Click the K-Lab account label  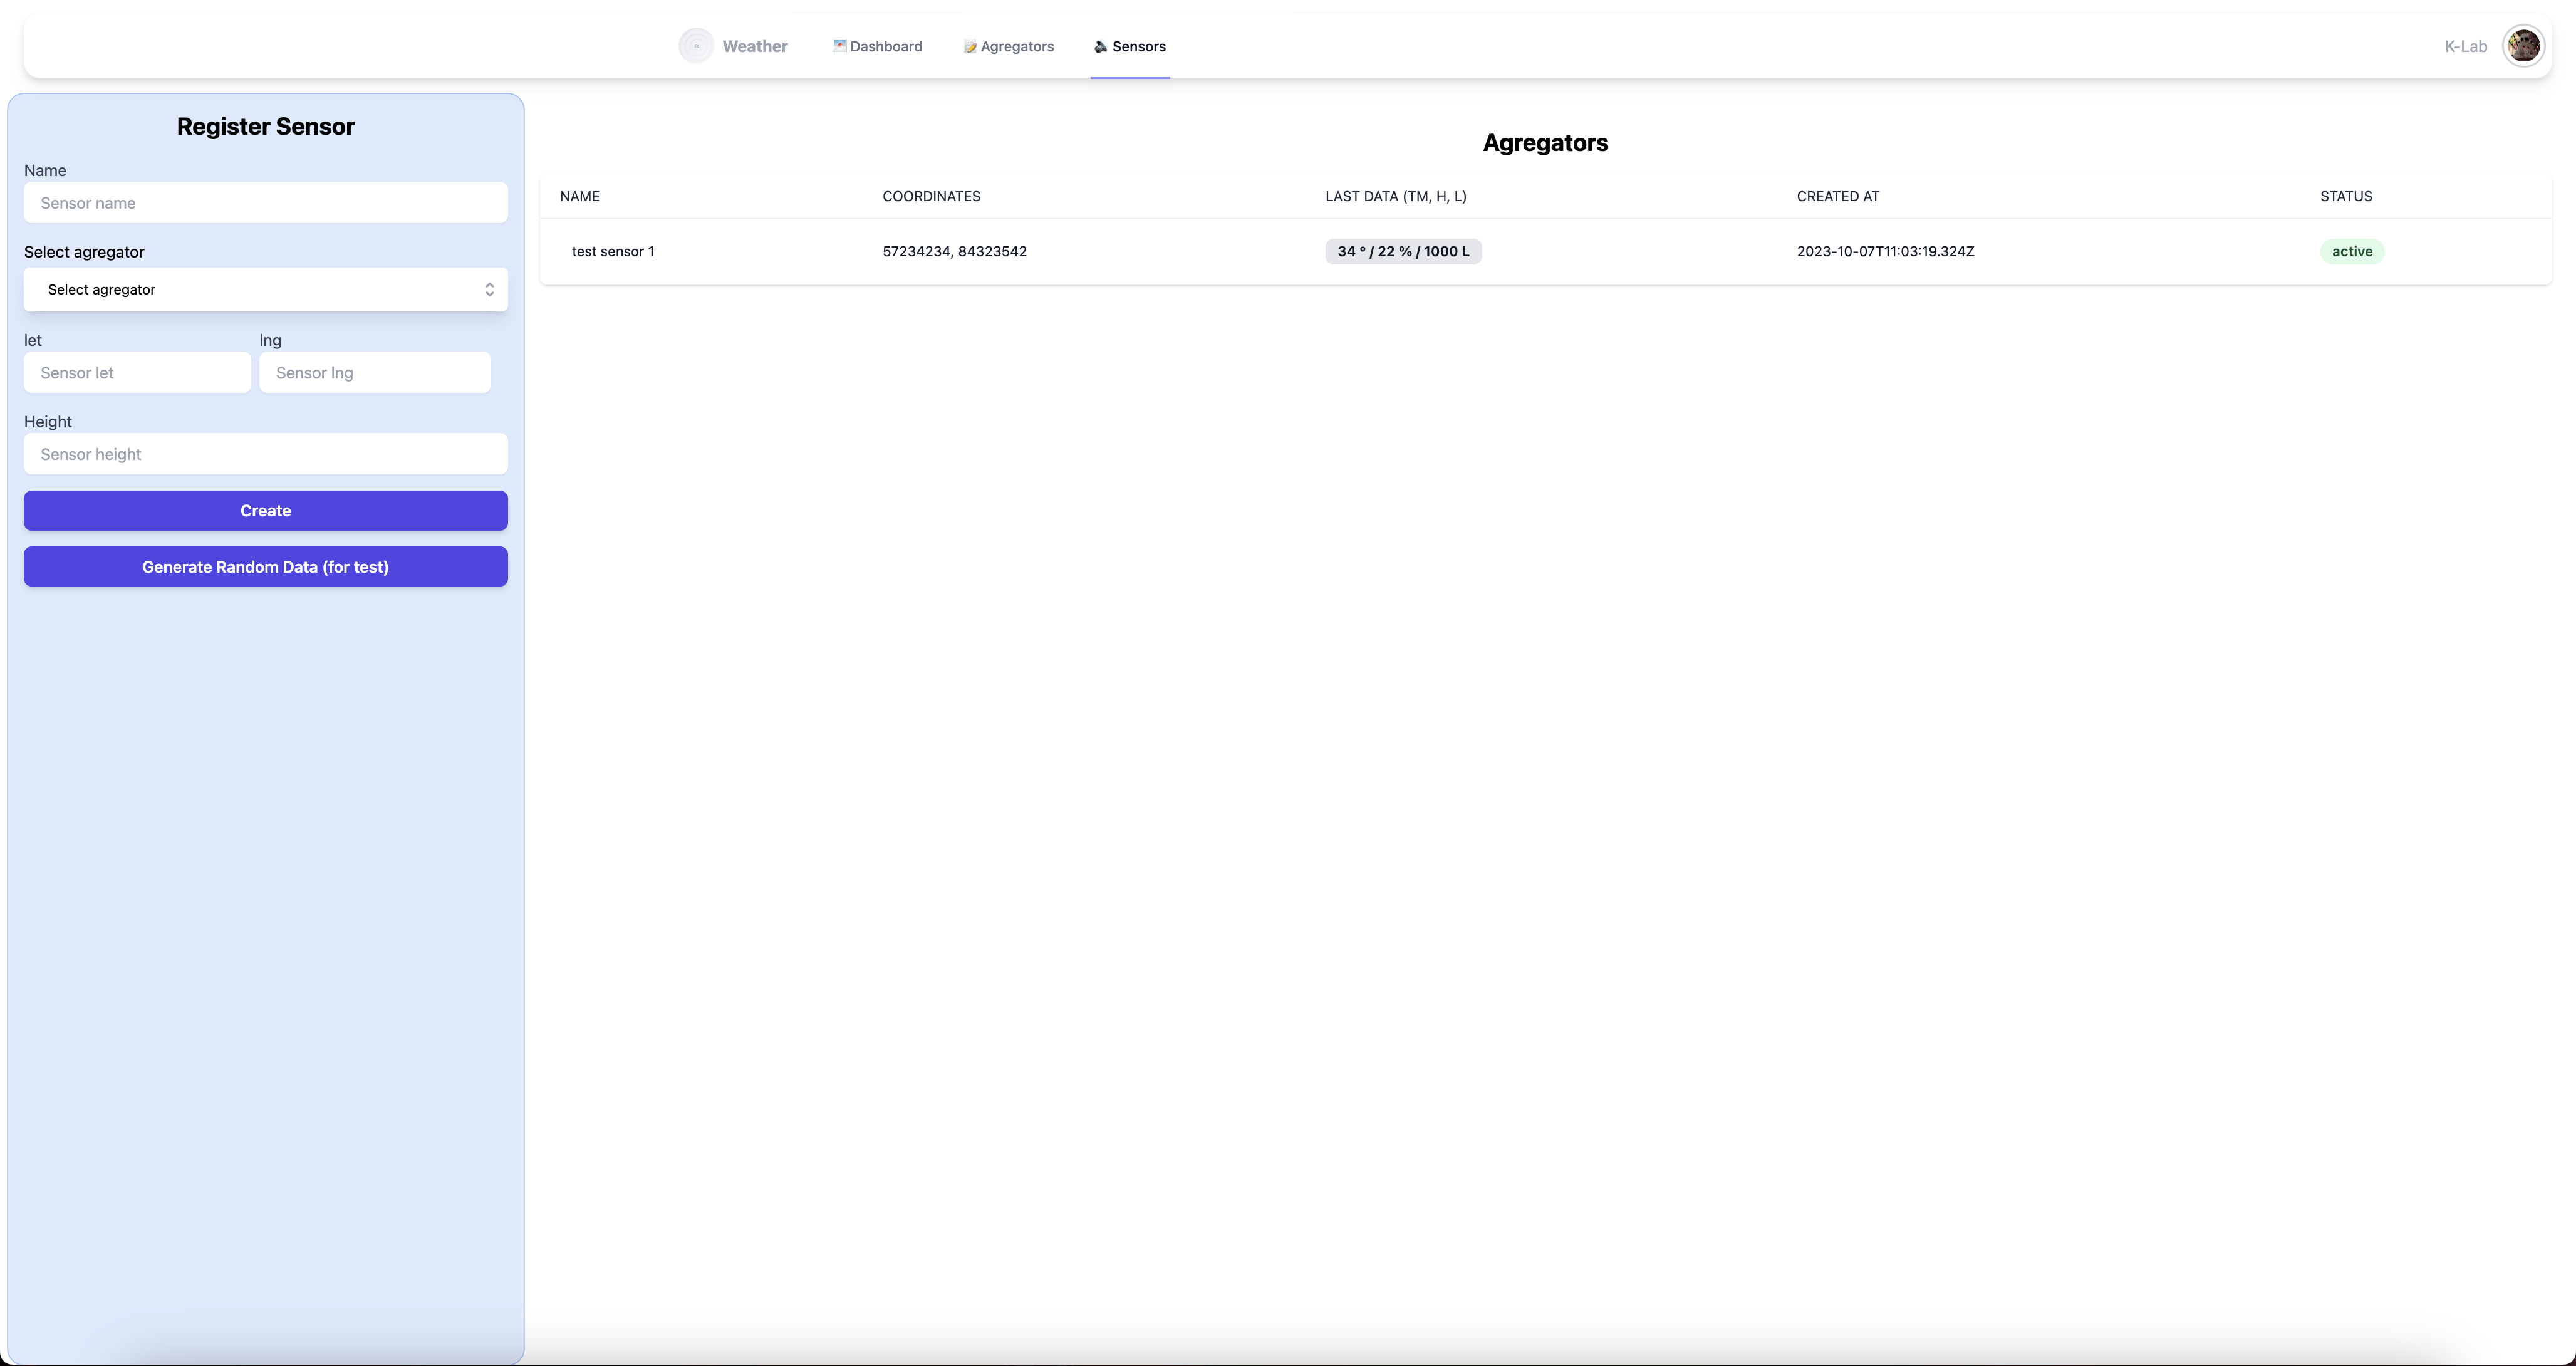click(x=2465, y=46)
